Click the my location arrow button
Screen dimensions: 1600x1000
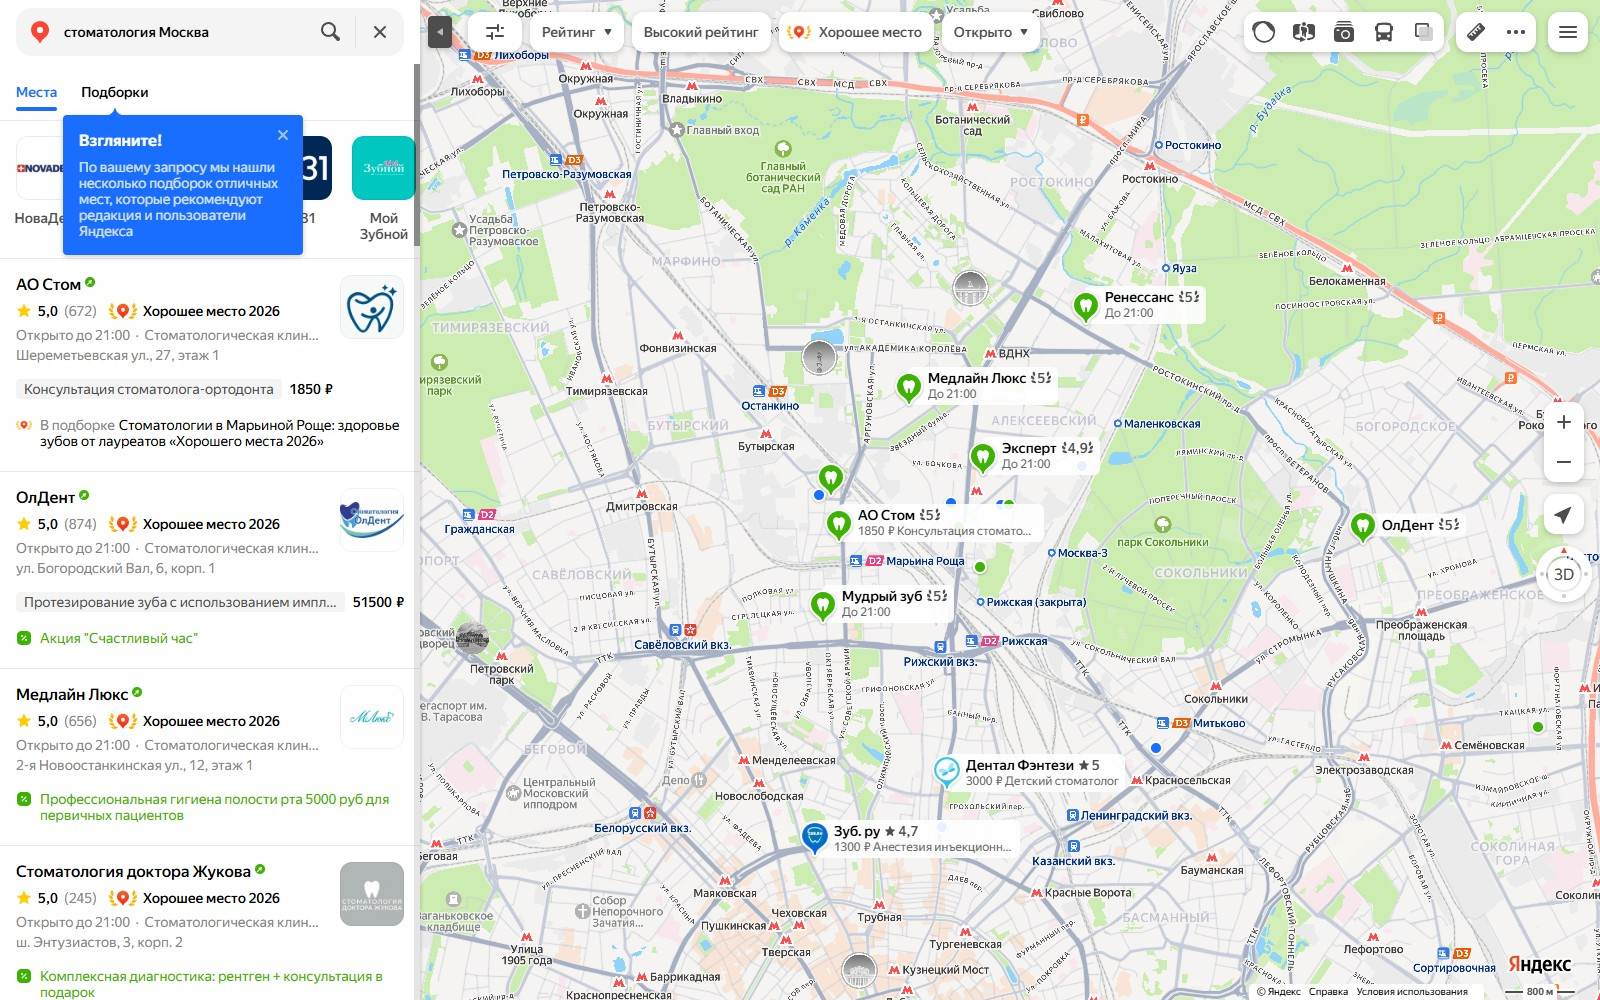point(1563,515)
